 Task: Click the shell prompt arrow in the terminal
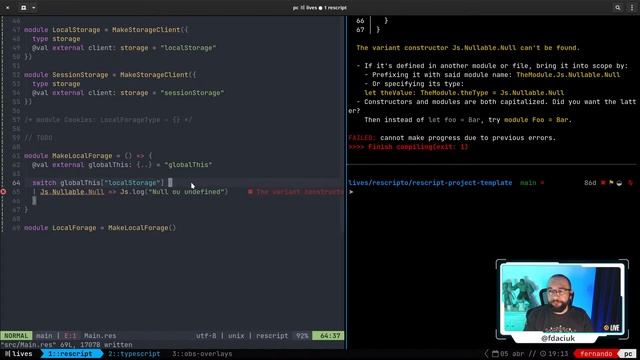pos(351,191)
